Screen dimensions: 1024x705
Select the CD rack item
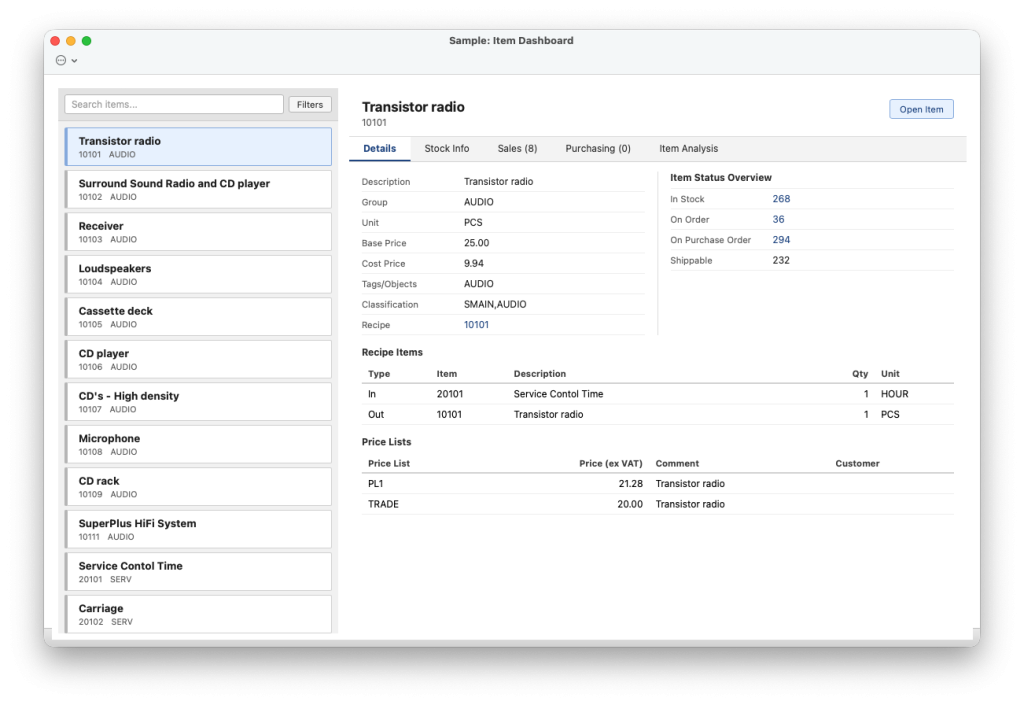tap(199, 486)
